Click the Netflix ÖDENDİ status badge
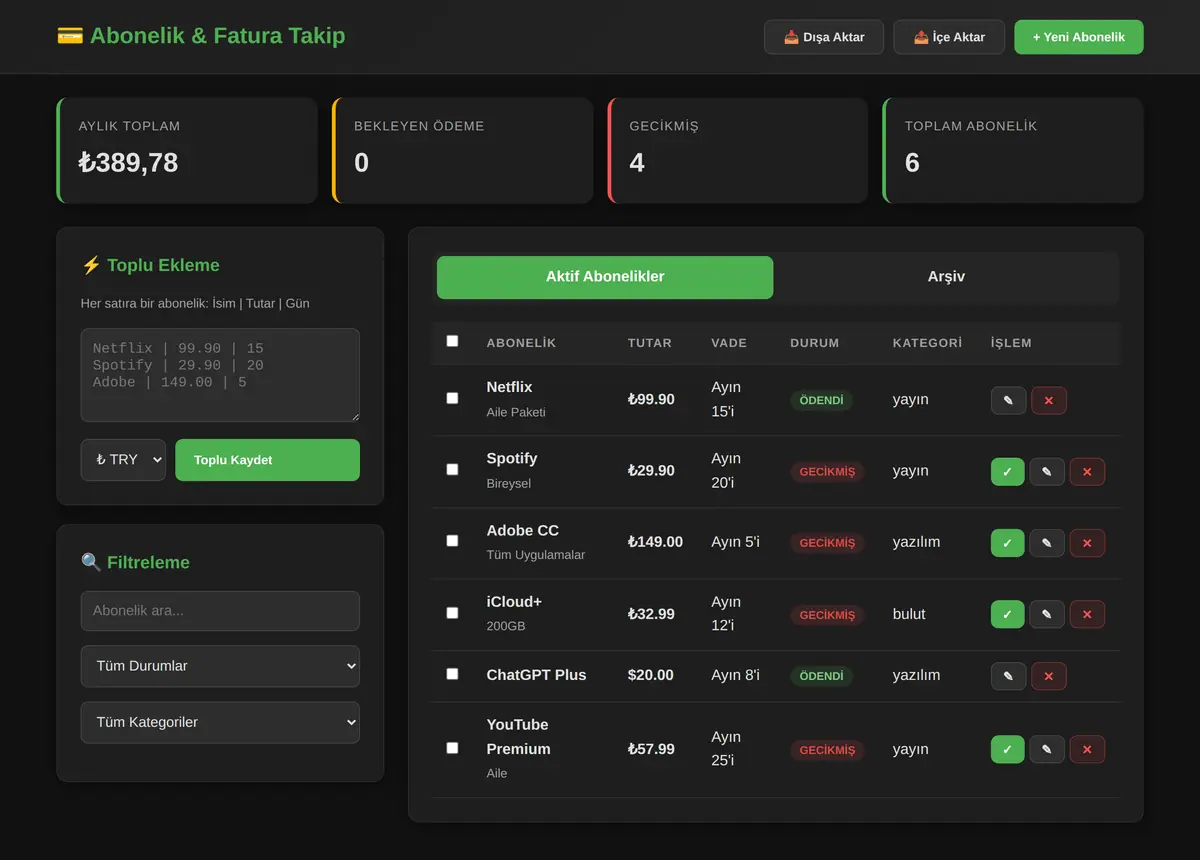The width and height of the screenshot is (1200, 860). (x=821, y=400)
